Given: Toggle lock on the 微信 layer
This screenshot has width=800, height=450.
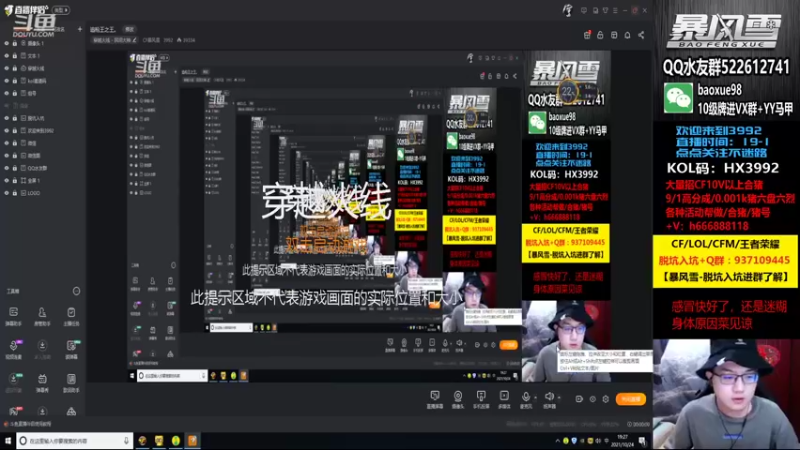Looking at the screenshot, I should coord(15,143).
